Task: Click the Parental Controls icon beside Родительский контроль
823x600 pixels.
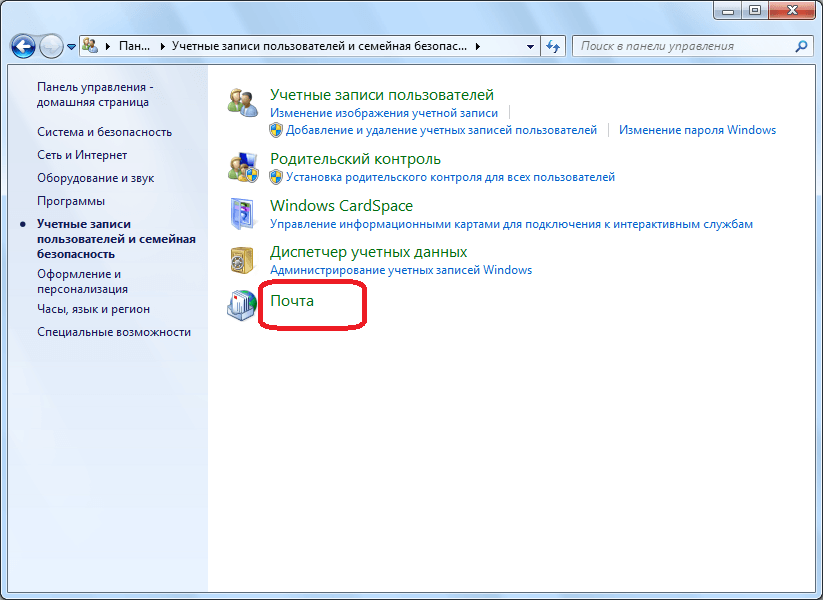Action: point(242,167)
